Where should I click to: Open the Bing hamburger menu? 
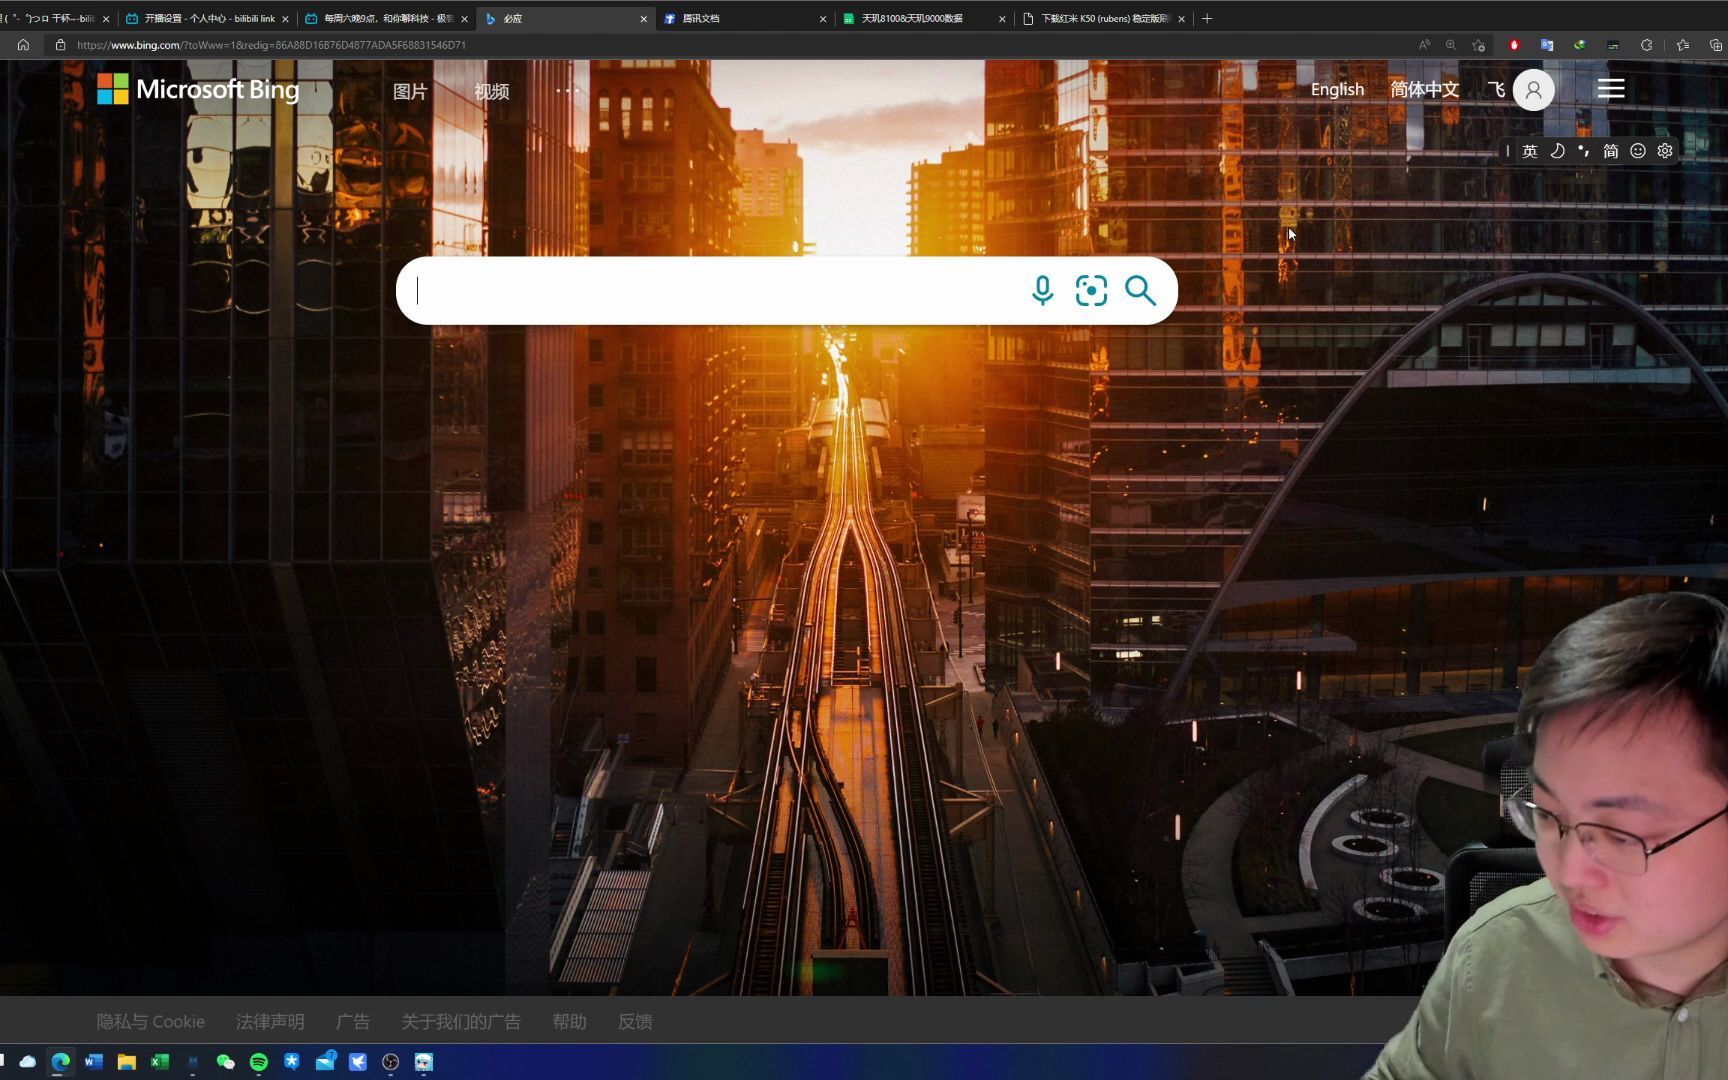pyautogui.click(x=1610, y=89)
